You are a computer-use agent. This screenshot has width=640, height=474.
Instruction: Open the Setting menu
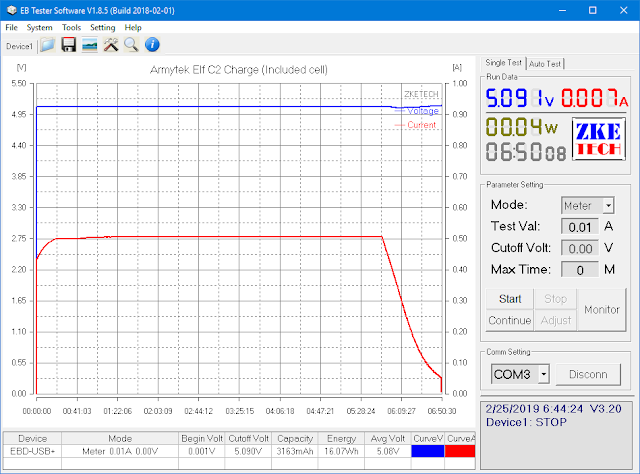102,27
